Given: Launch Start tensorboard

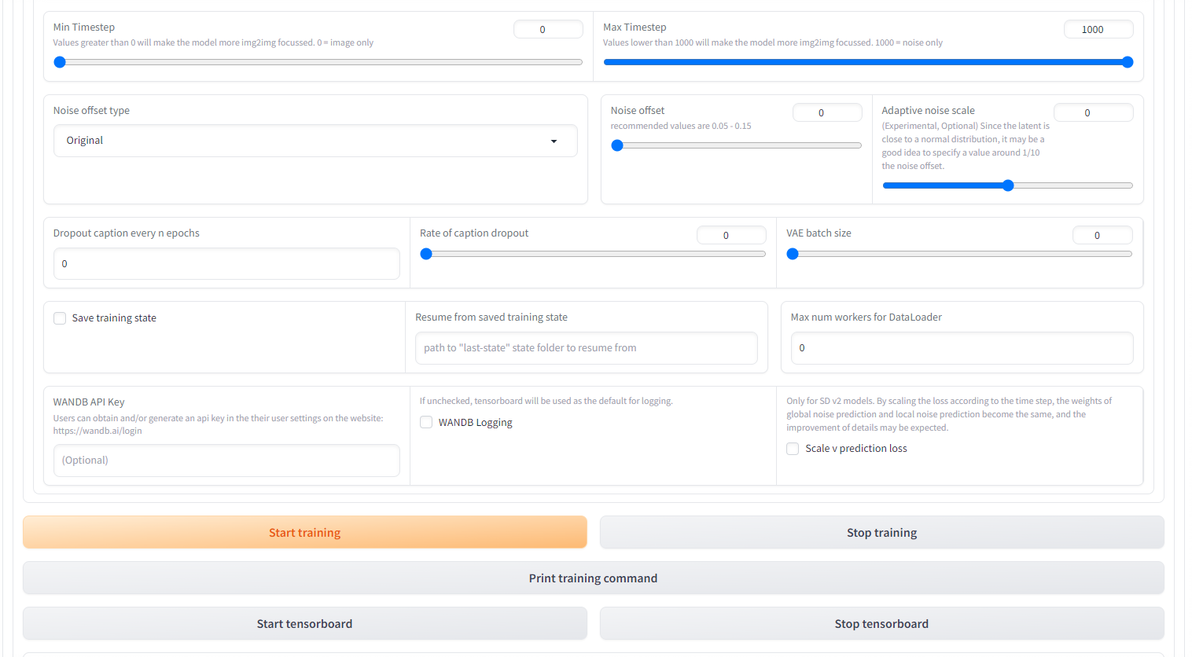Looking at the screenshot, I should click(305, 624).
